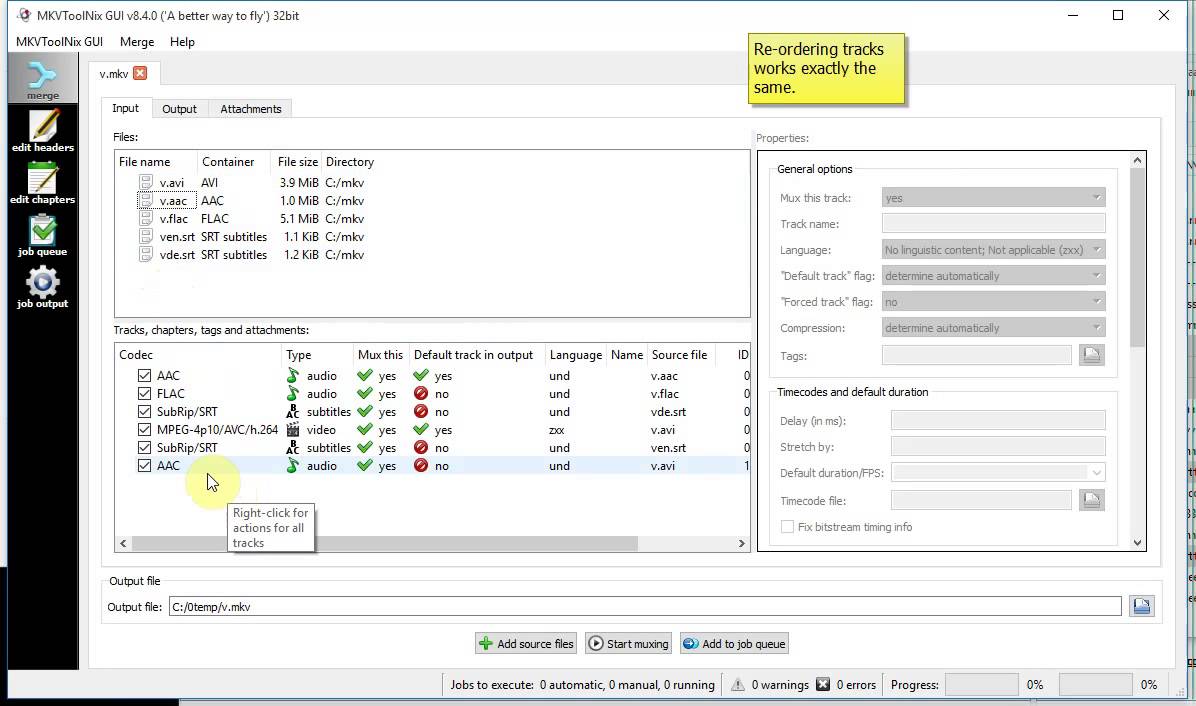
Task: Click subtitles icon for vde.srt track
Action: click(x=293, y=412)
